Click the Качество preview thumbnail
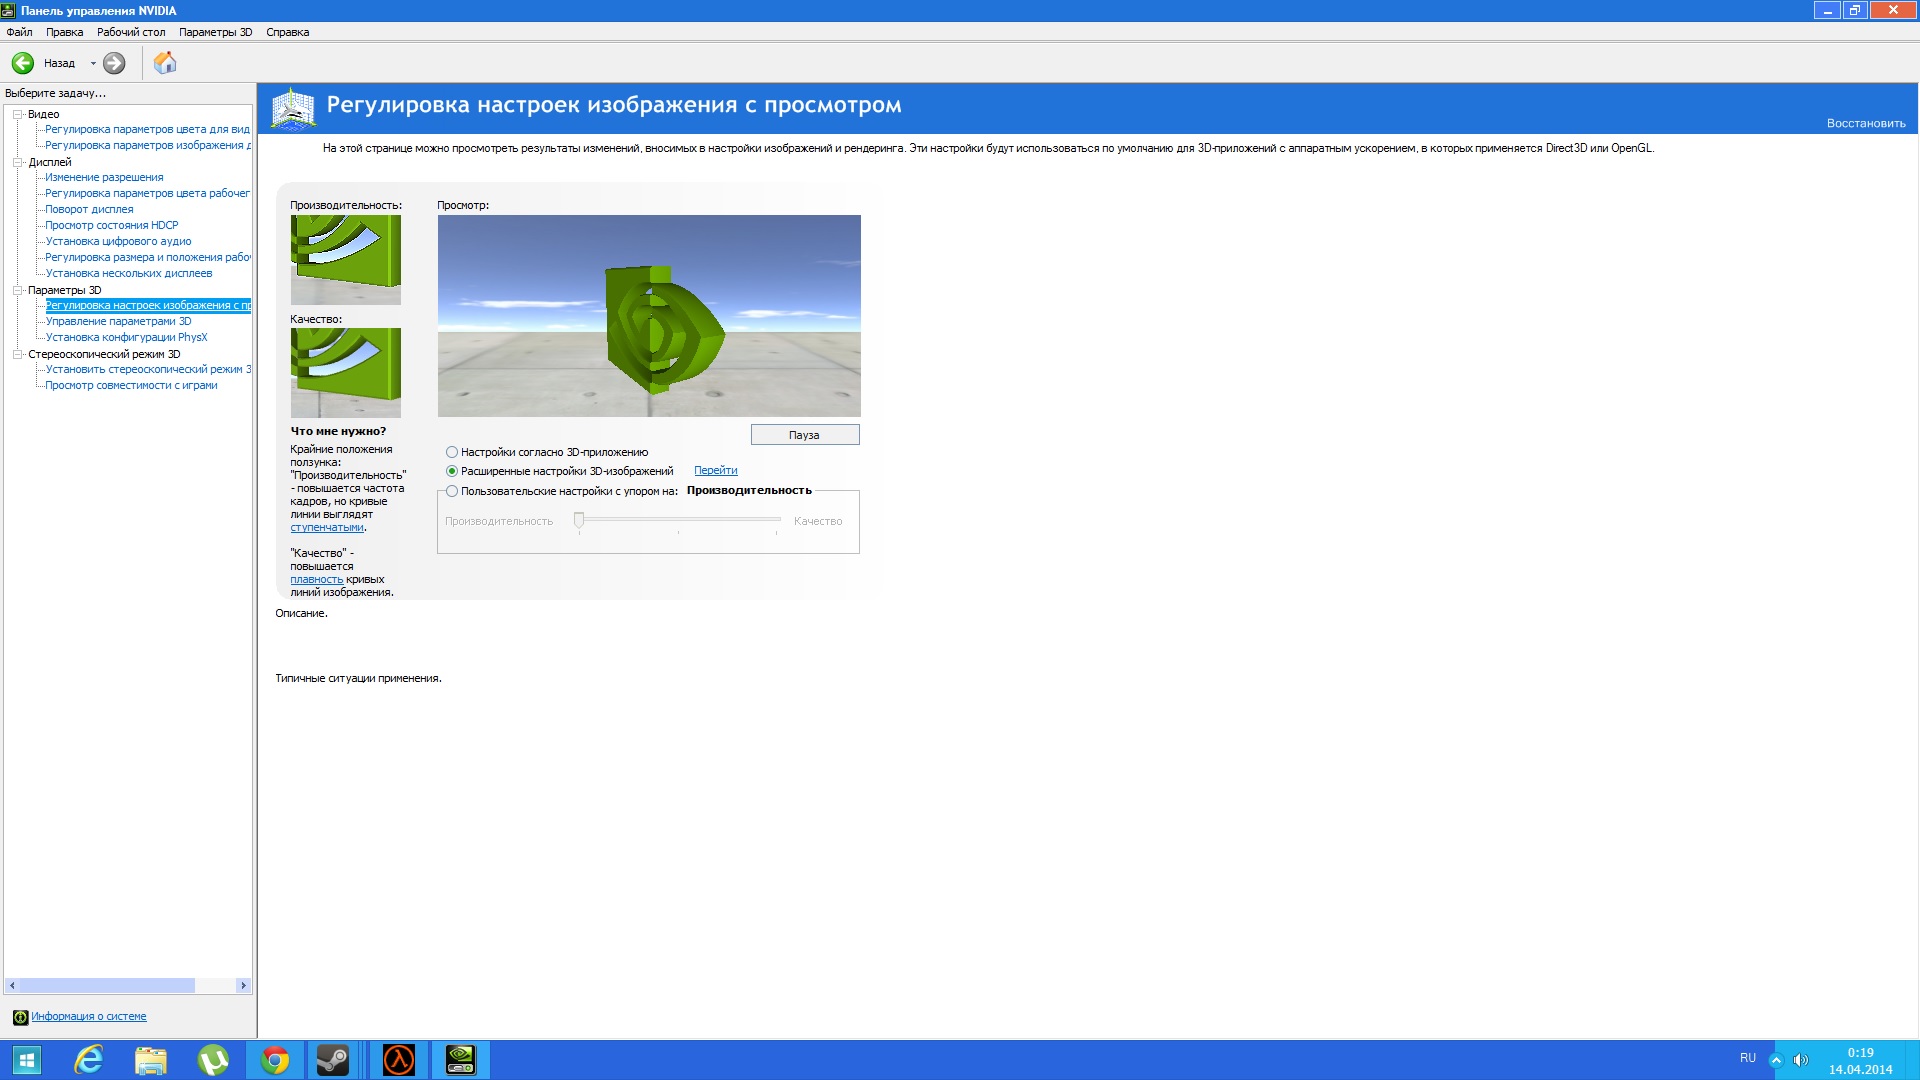The width and height of the screenshot is (1920, 1080). (x=346, y=373)
